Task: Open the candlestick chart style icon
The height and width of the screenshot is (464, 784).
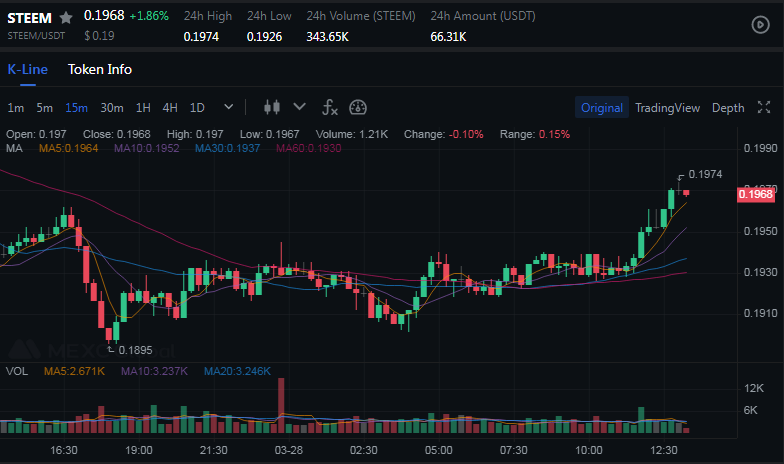Action: [271, 107]
